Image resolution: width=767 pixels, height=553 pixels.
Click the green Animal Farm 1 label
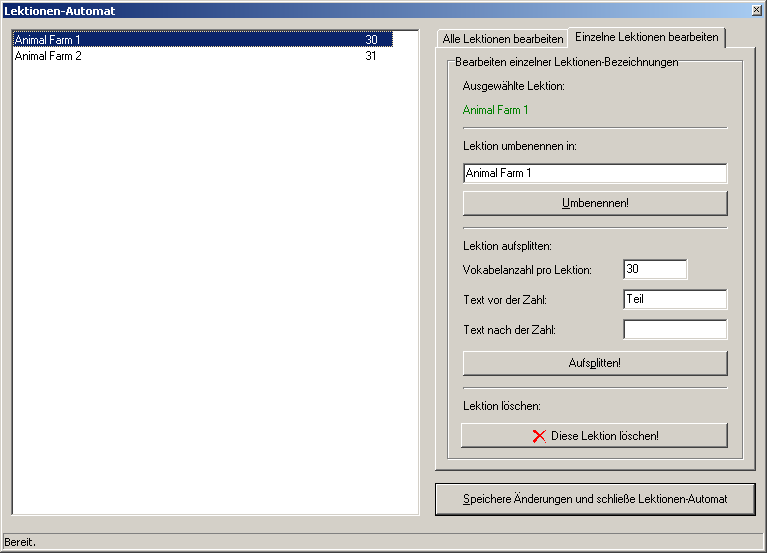[x=496, y=110]
